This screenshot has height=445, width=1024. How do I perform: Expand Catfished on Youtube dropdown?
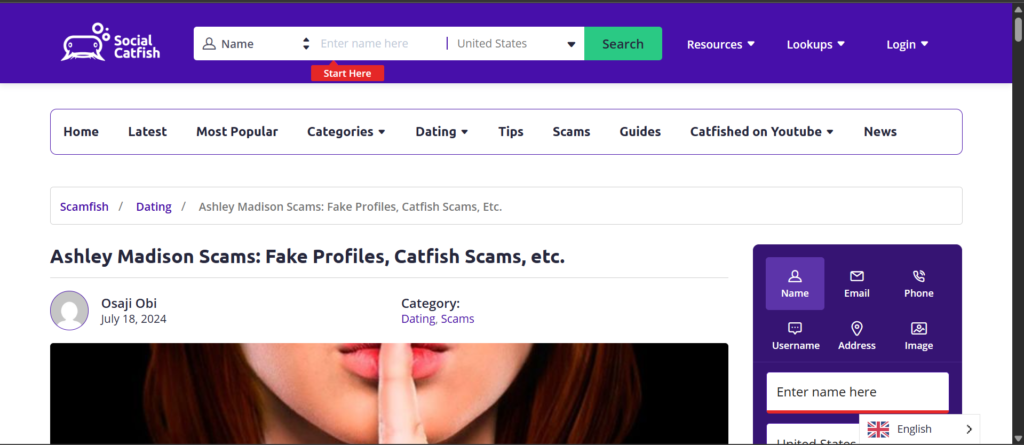[x=761, y=131]
